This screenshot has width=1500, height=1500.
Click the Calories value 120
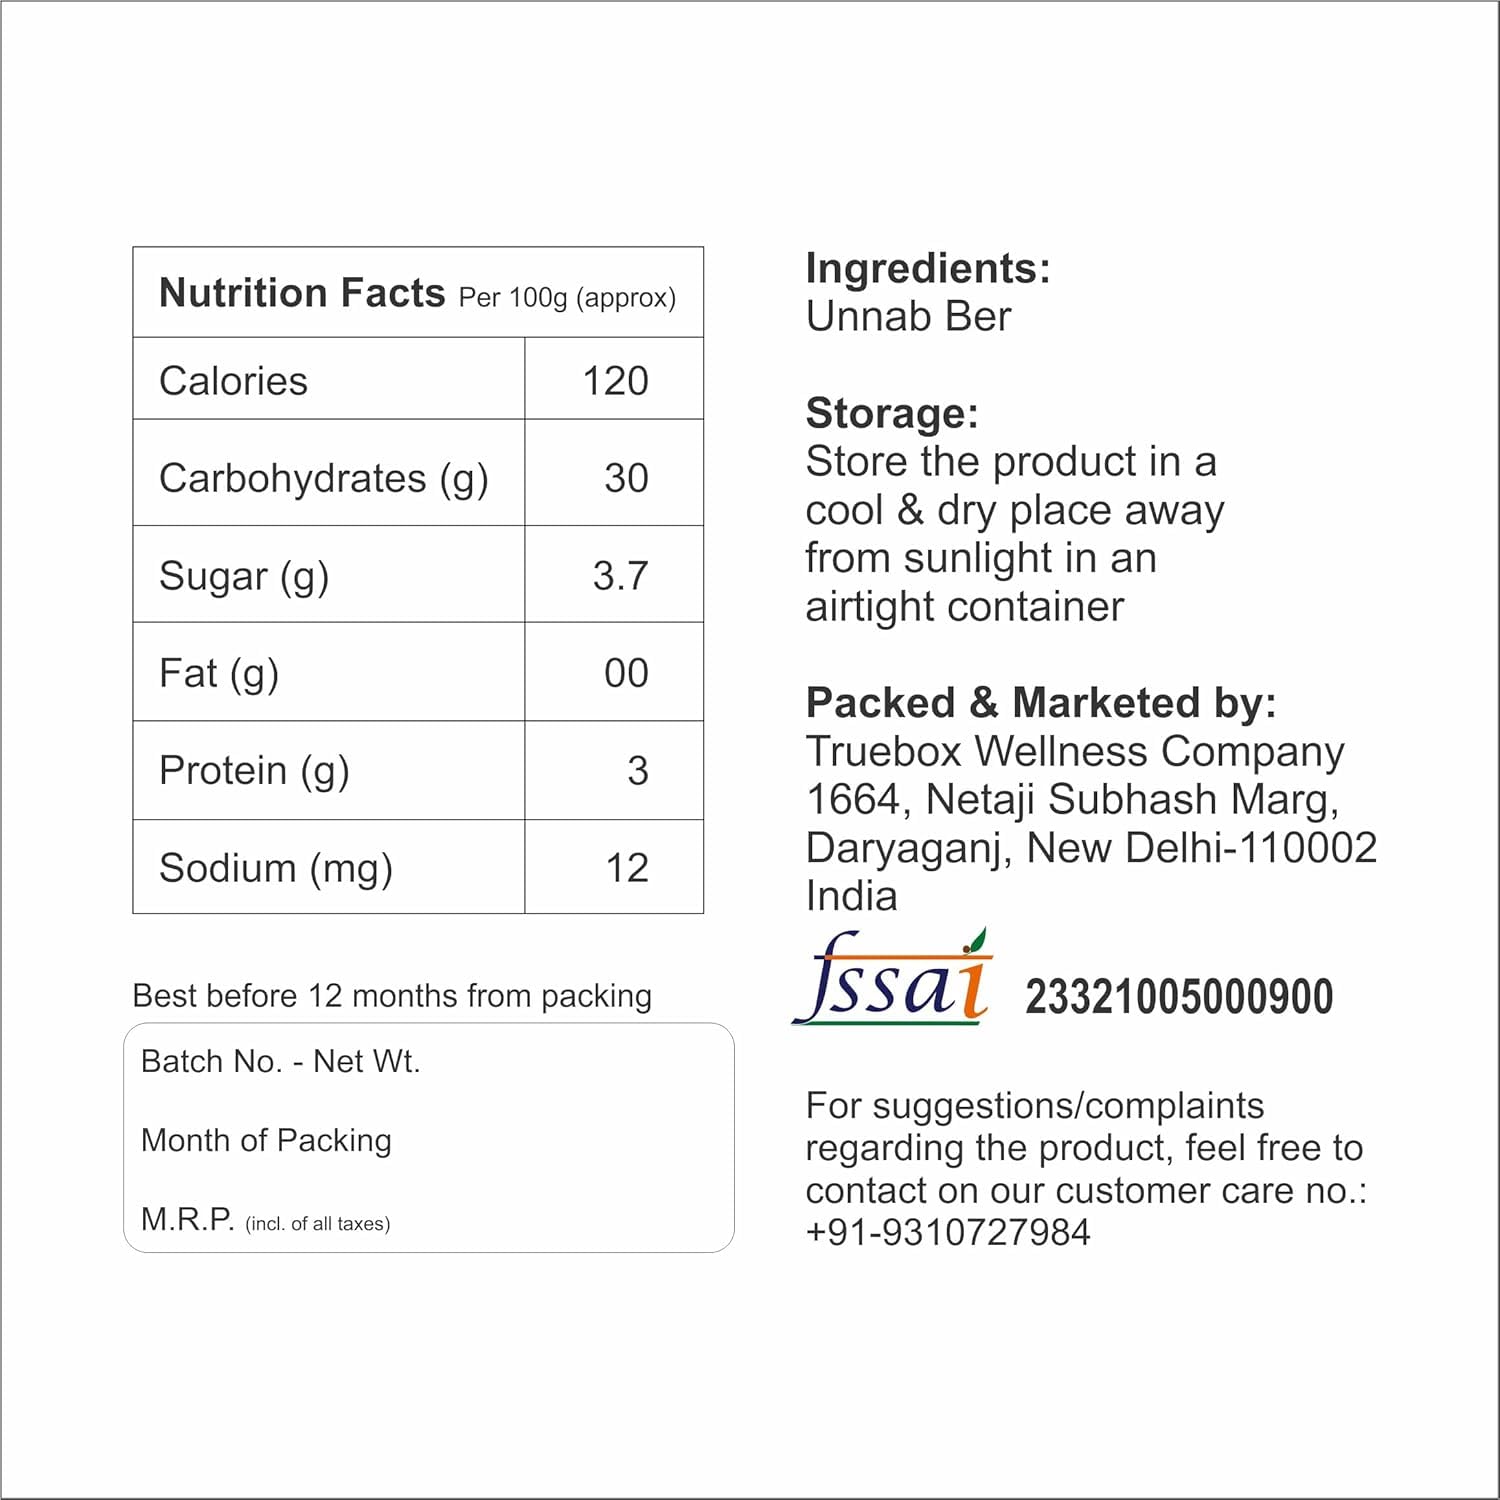point(615,381)
